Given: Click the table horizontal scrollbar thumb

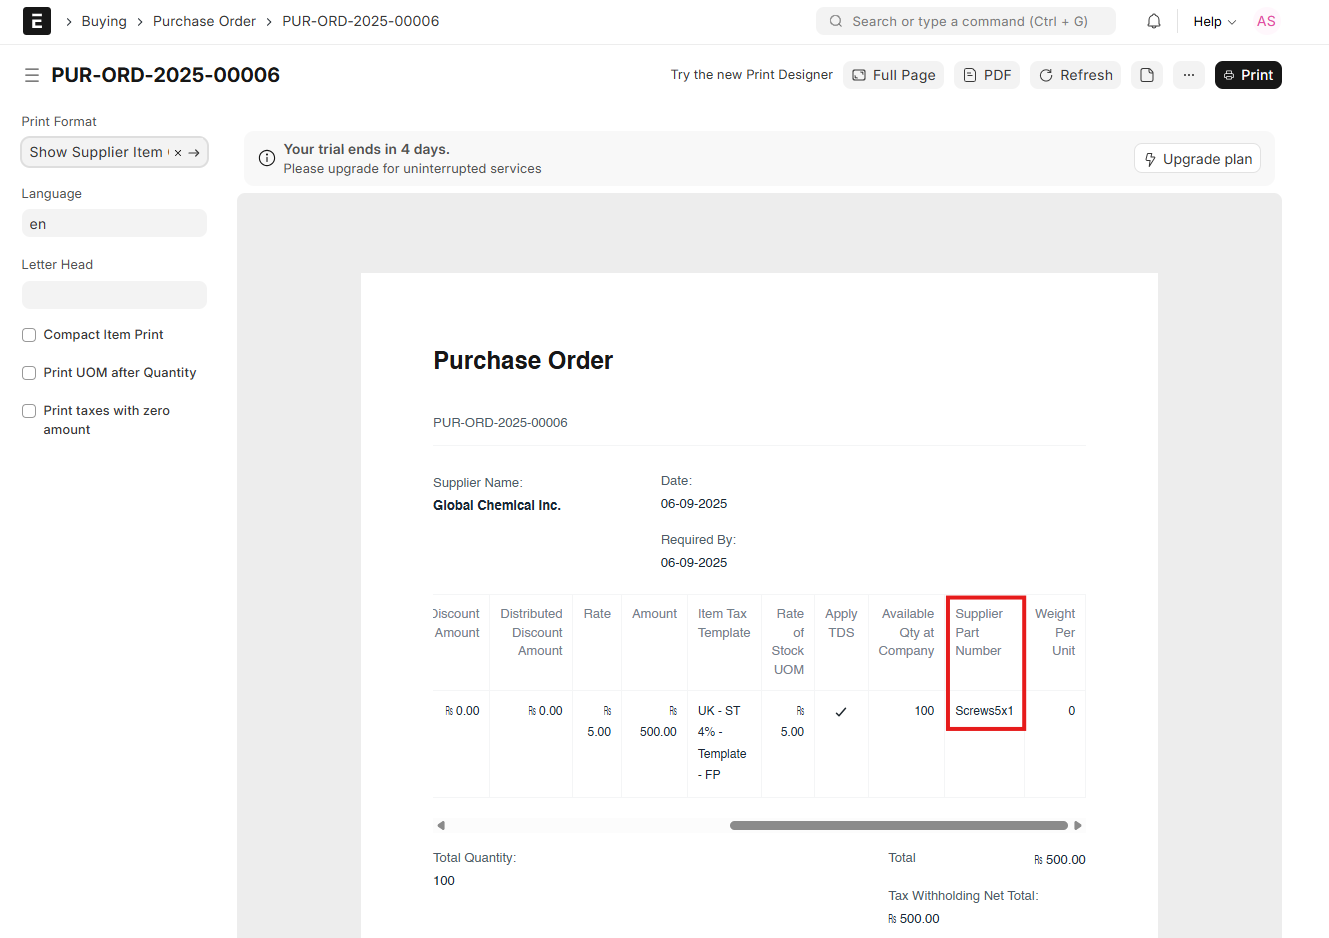Looking at the screenshot, I should tap(898, 826).
